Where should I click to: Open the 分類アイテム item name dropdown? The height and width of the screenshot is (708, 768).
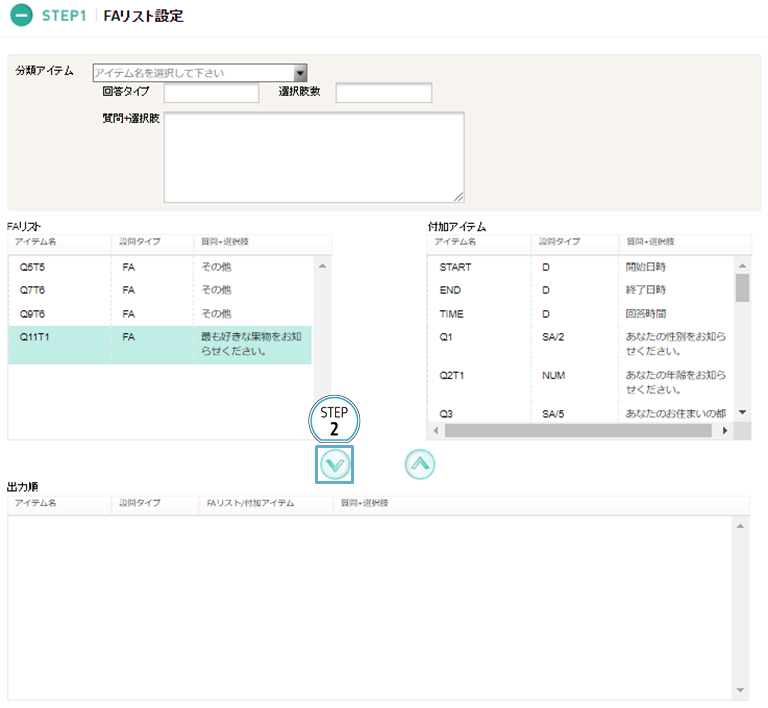point(200,73)
